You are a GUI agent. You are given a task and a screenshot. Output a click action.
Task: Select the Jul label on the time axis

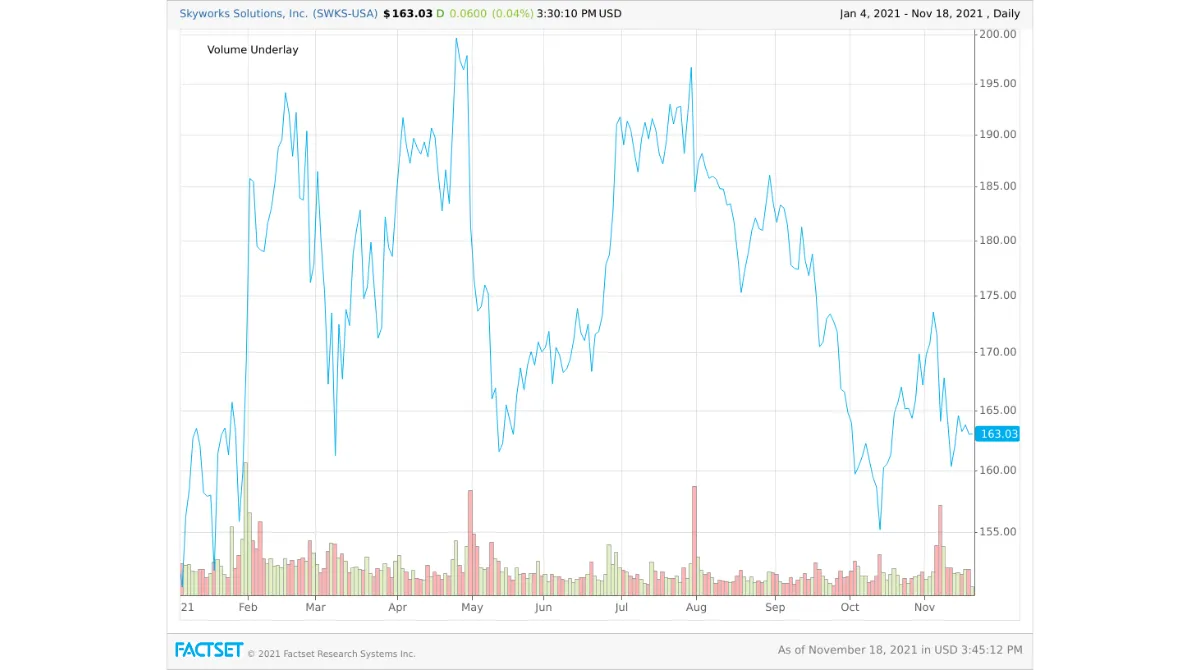pyautogui.click(x=621, y=607)
